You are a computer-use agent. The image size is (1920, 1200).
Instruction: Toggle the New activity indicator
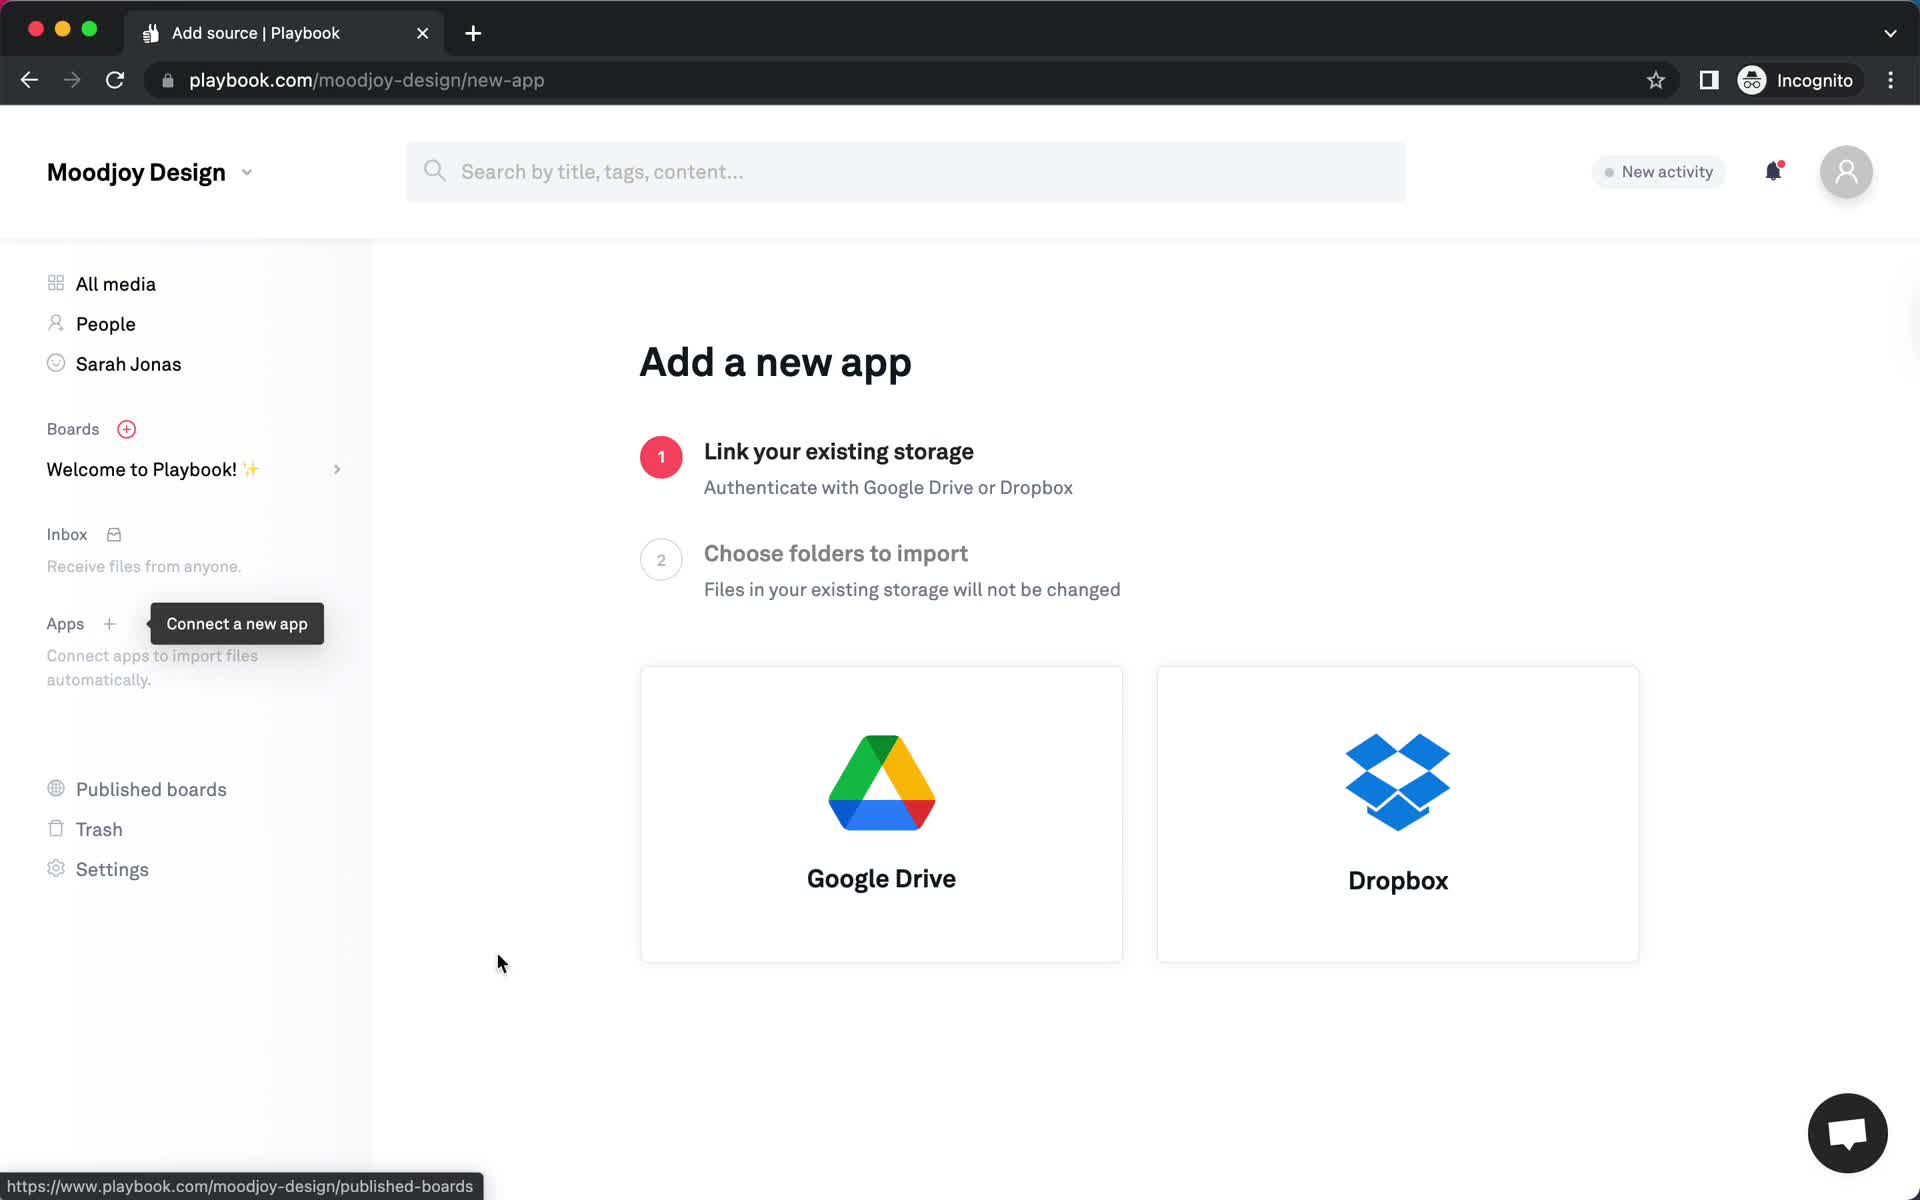(1656, 171)
